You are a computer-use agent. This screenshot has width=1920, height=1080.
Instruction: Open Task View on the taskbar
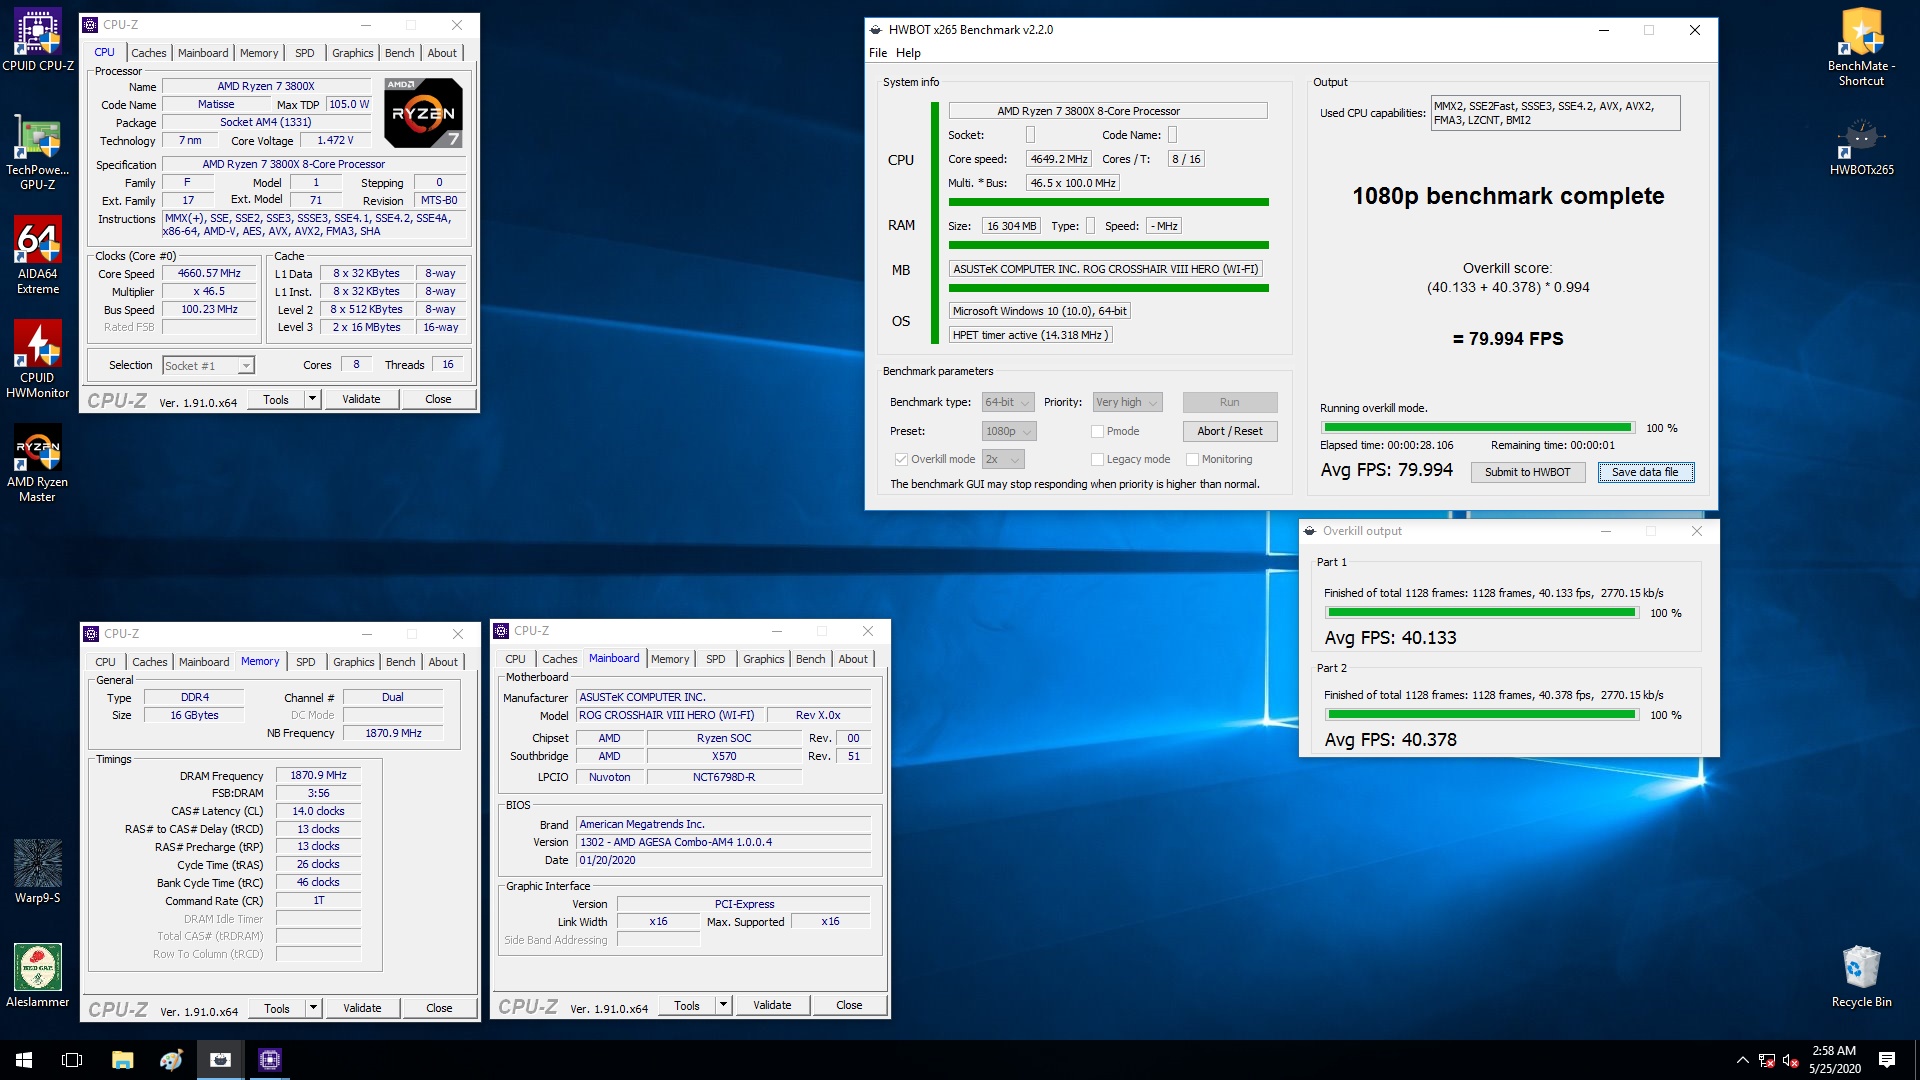click(72, 1060)
